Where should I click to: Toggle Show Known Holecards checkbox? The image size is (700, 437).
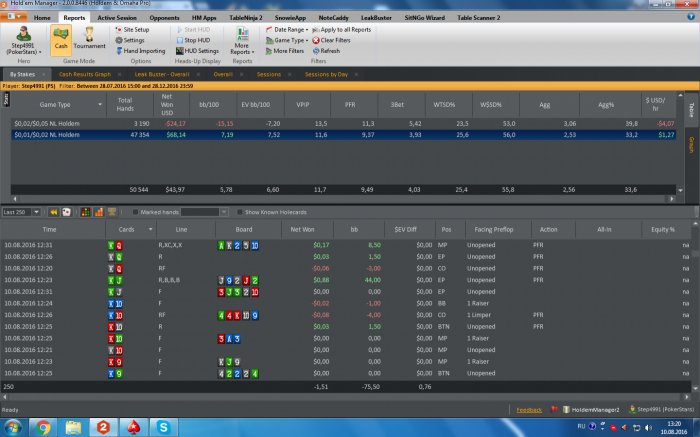tap(240, 212)
